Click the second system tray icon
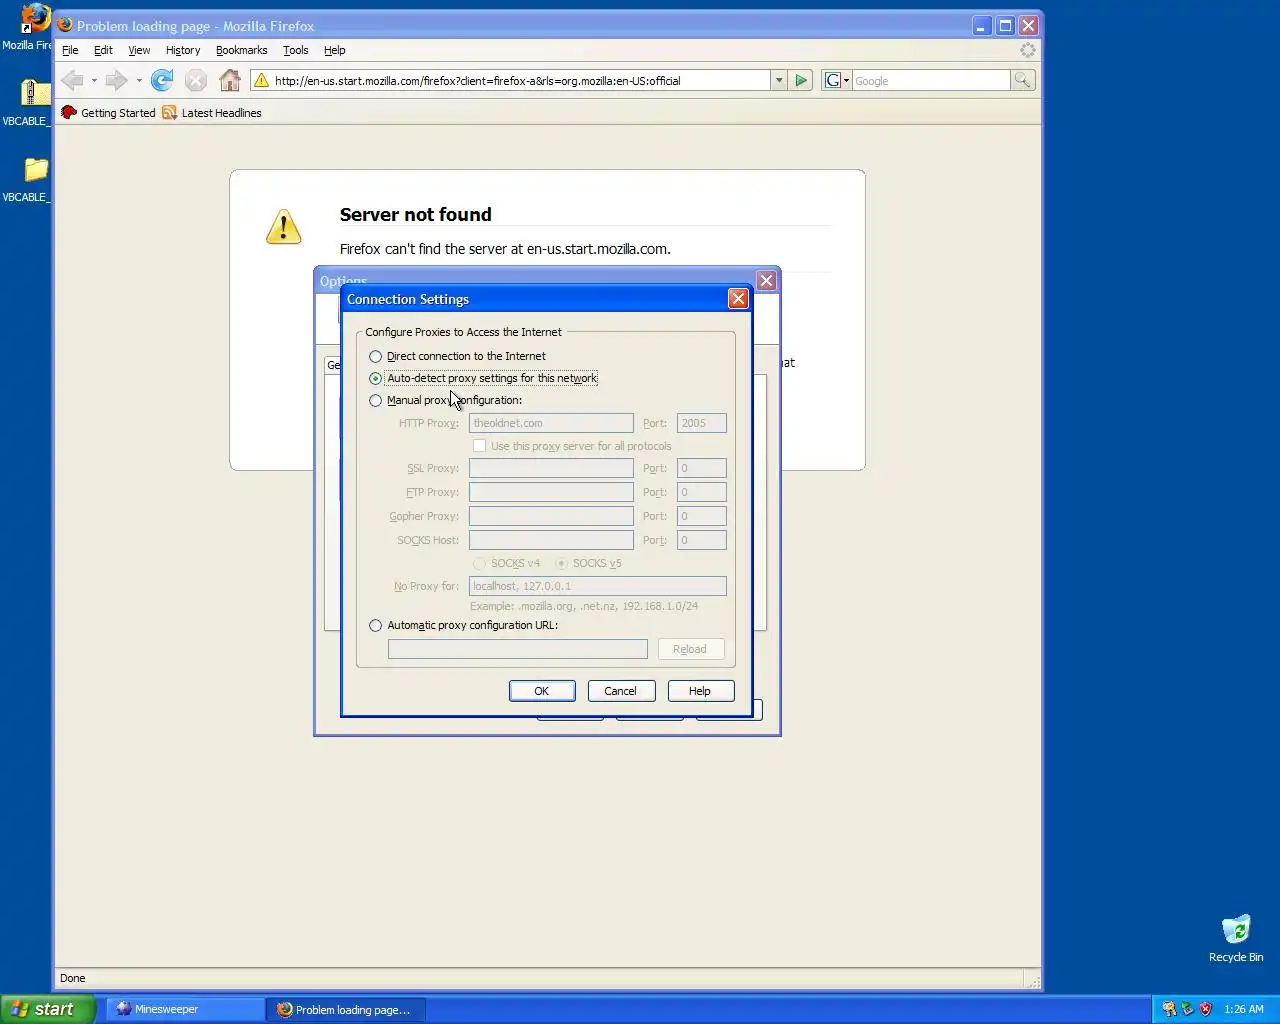 (x=1187, y=1009)
